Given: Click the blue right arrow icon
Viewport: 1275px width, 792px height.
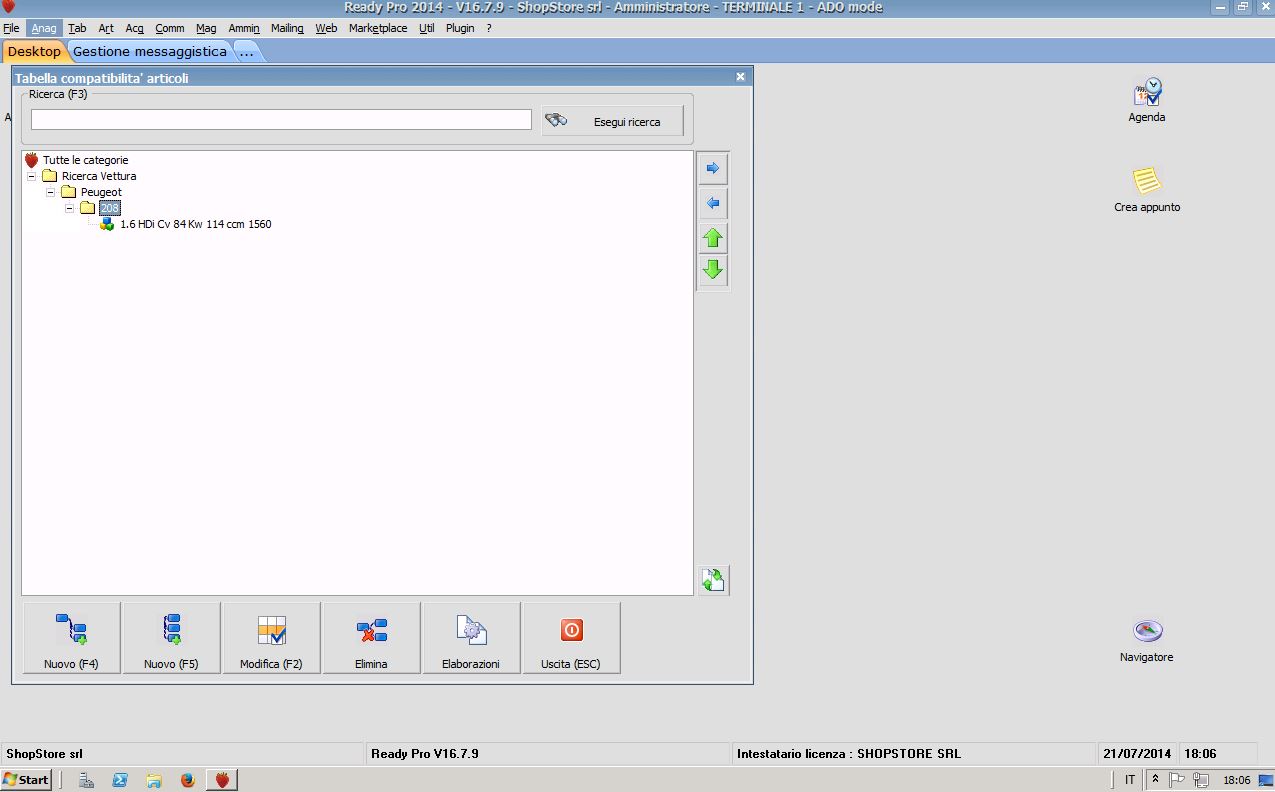Looking at the screenshot, I should pos(713,169).
